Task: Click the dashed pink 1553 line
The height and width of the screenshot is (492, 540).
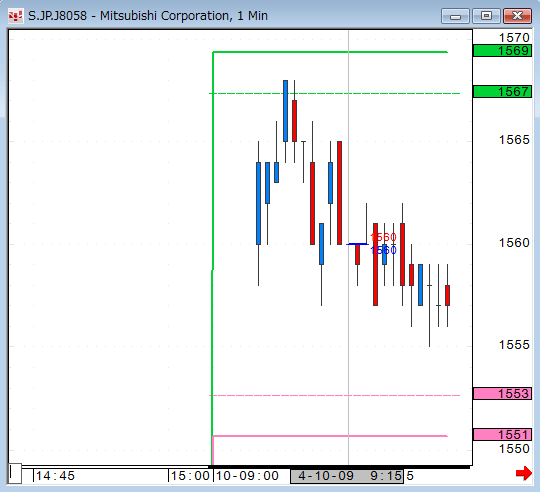Action: tap(334, 395)
